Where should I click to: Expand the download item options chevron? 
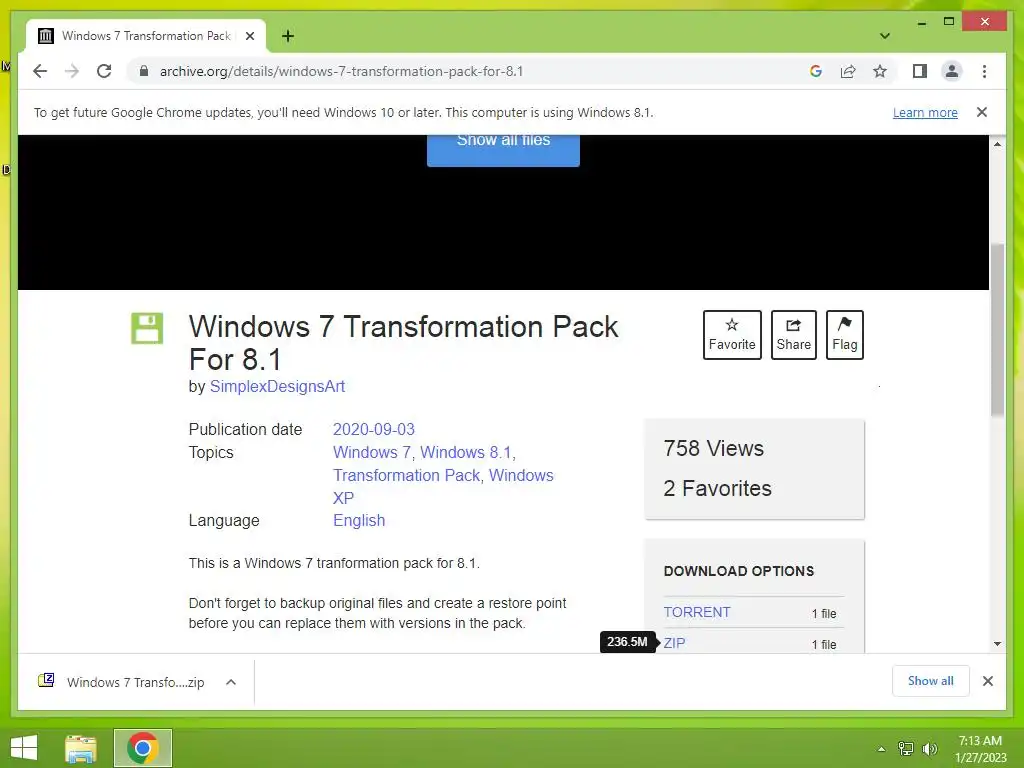pyautogui.click(x=231, y=682)
